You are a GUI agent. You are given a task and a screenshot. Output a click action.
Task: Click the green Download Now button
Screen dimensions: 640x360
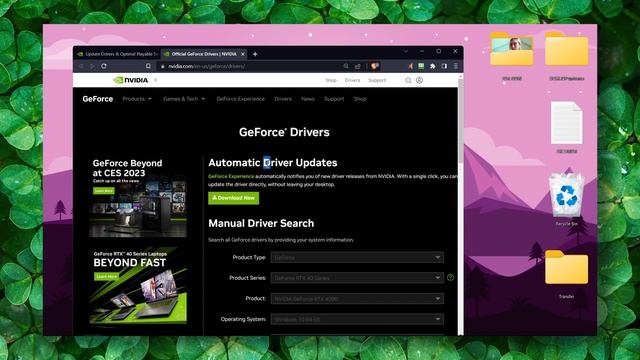click(233, 198)
